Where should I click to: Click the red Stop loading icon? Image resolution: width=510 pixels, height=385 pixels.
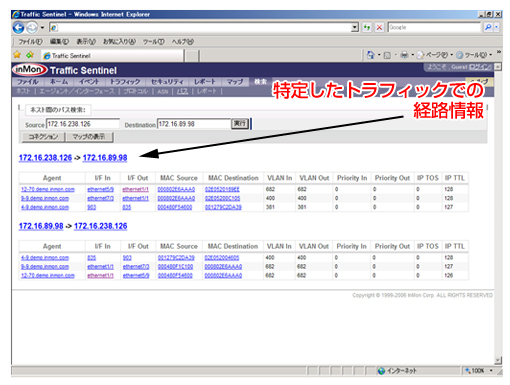[x=379, y=27]
